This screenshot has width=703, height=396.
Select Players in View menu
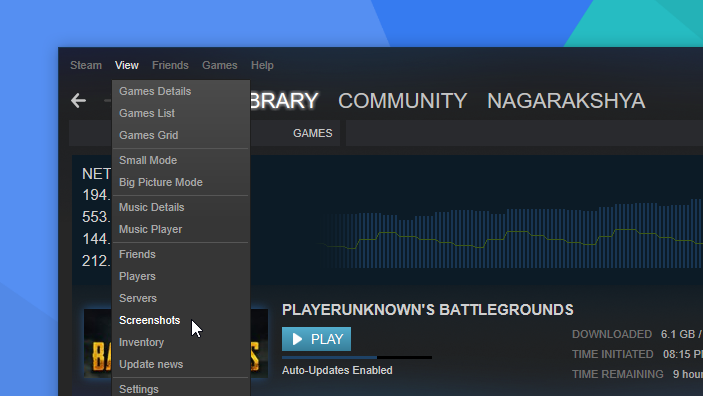[x=181, y=276]
